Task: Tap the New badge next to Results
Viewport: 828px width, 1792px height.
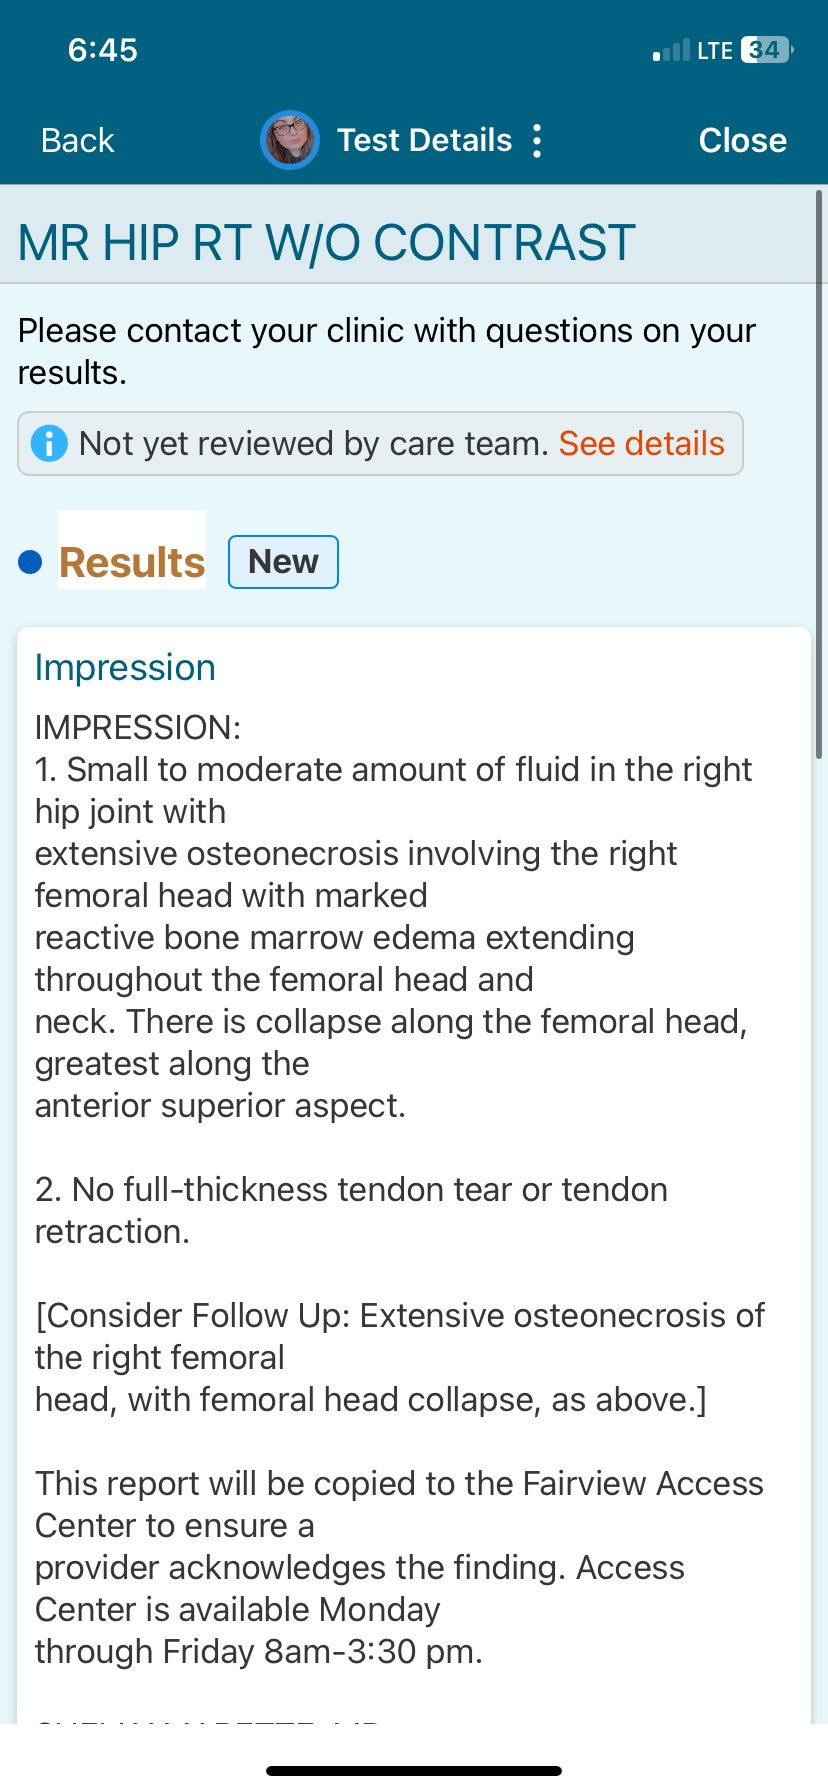Action: (x=283, y=562)
